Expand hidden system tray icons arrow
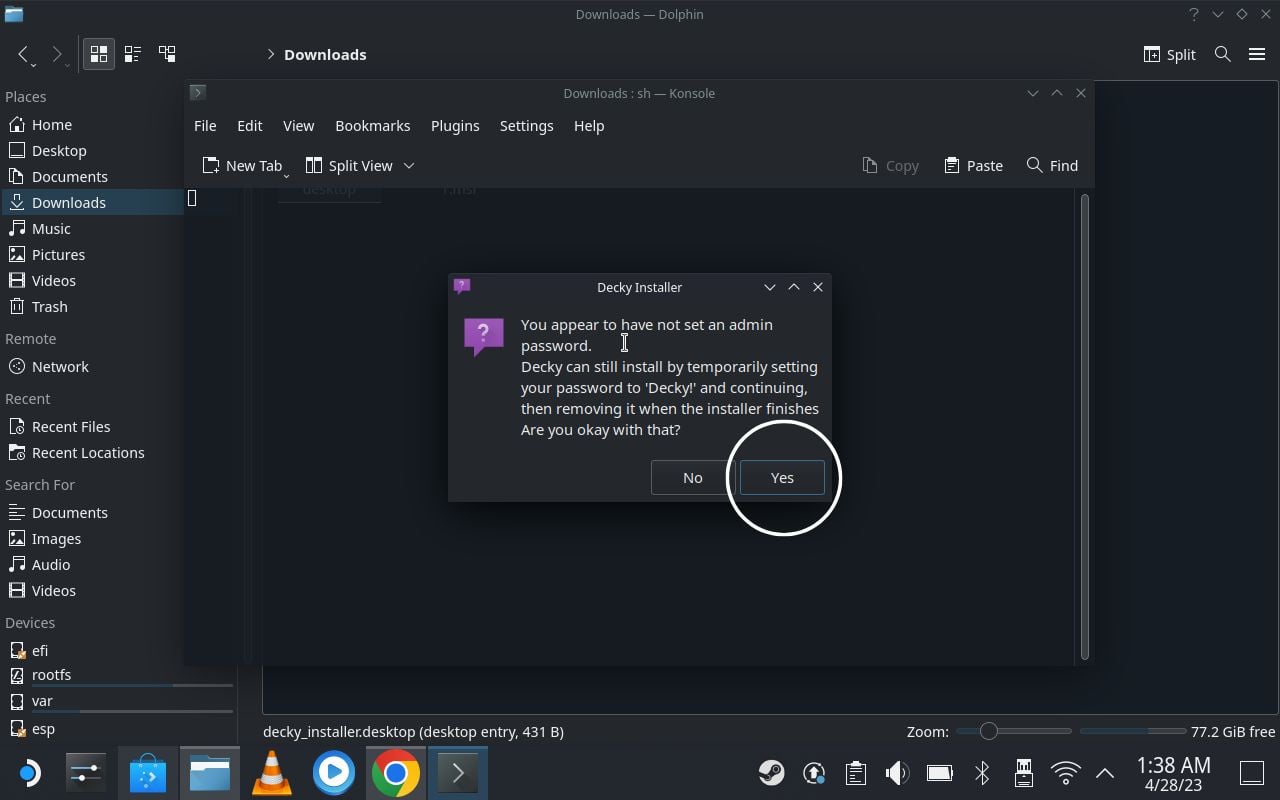Image resolution: width=1280 pixels, height=800 pixels. coord(1105,773)
